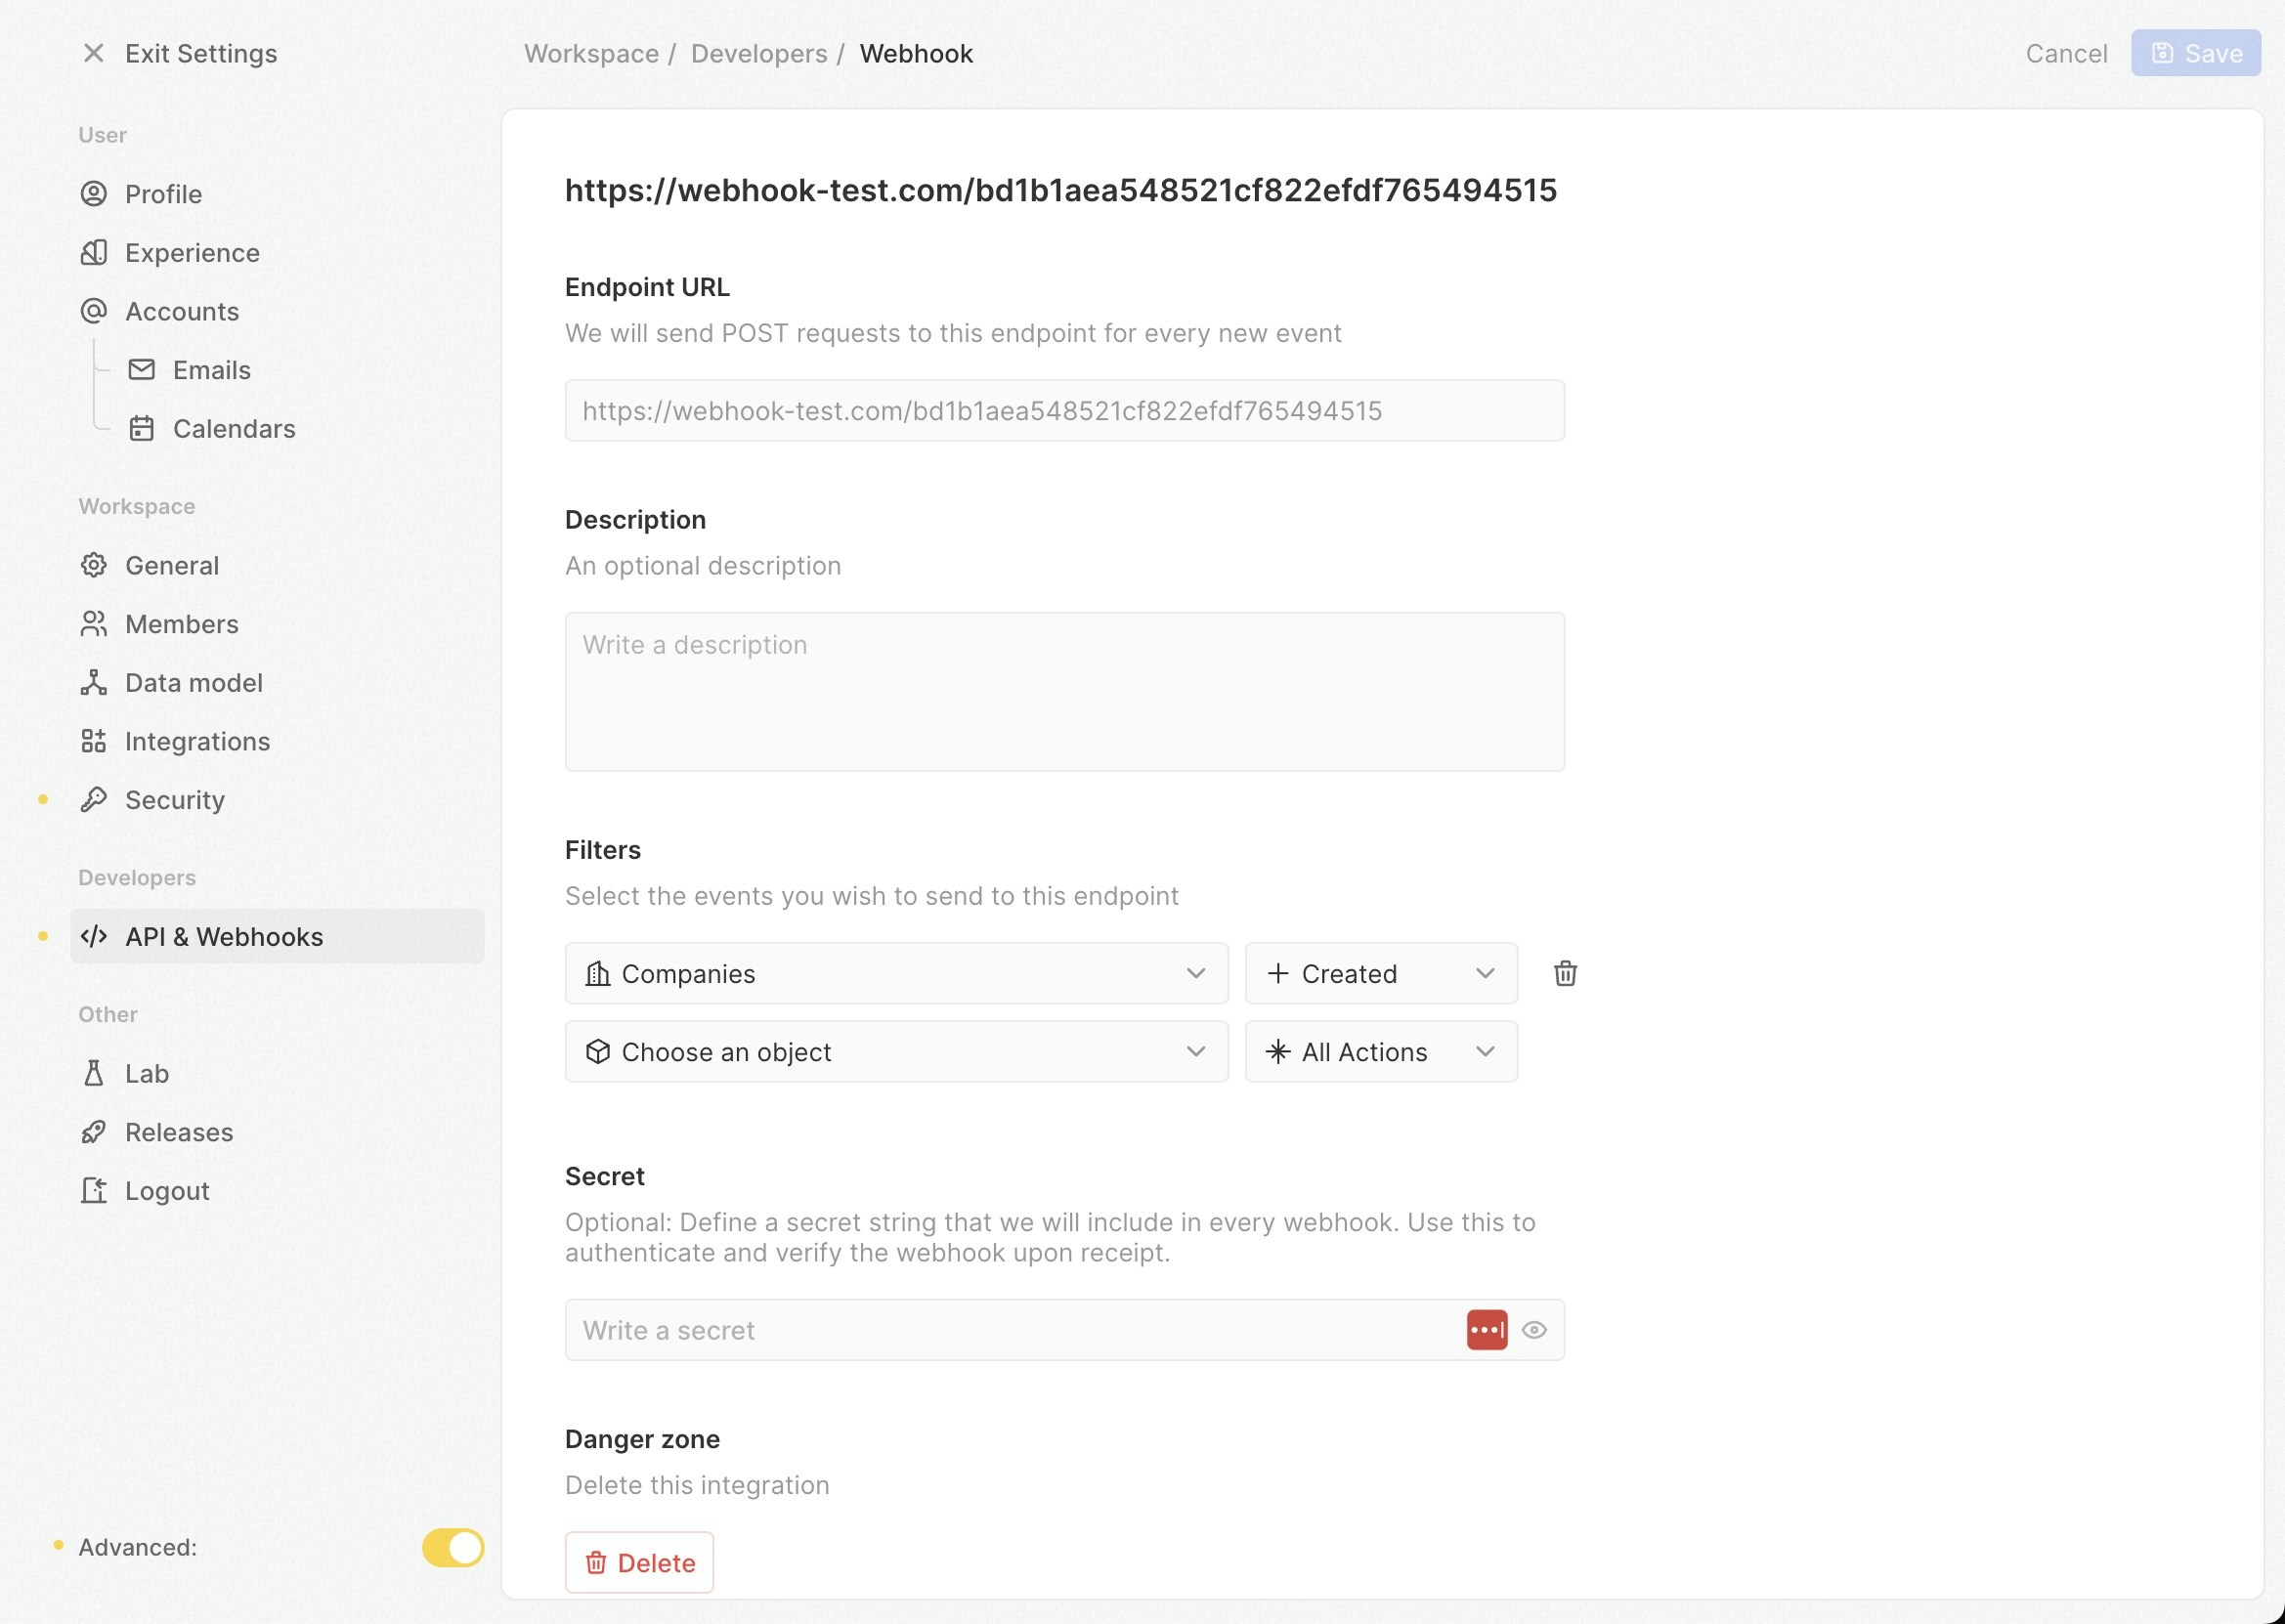Toggle the Advanced switch at bottom left
The height and width of the screenshot is (1624, 2285).
pos(452,1547)
